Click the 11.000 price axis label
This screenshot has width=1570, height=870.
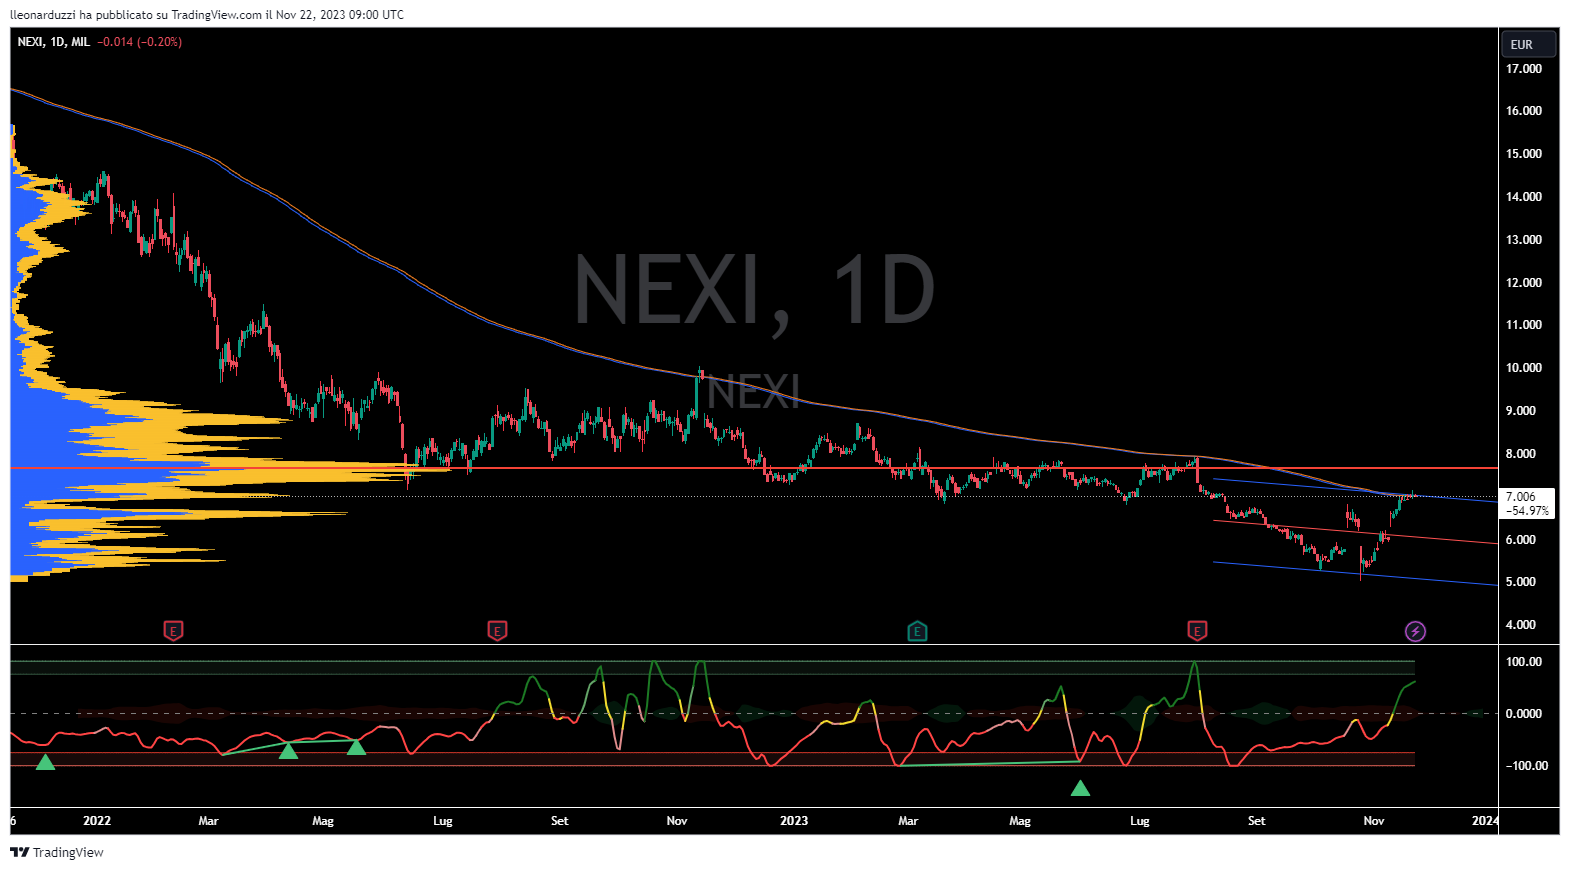click(x=1524, y=325)
